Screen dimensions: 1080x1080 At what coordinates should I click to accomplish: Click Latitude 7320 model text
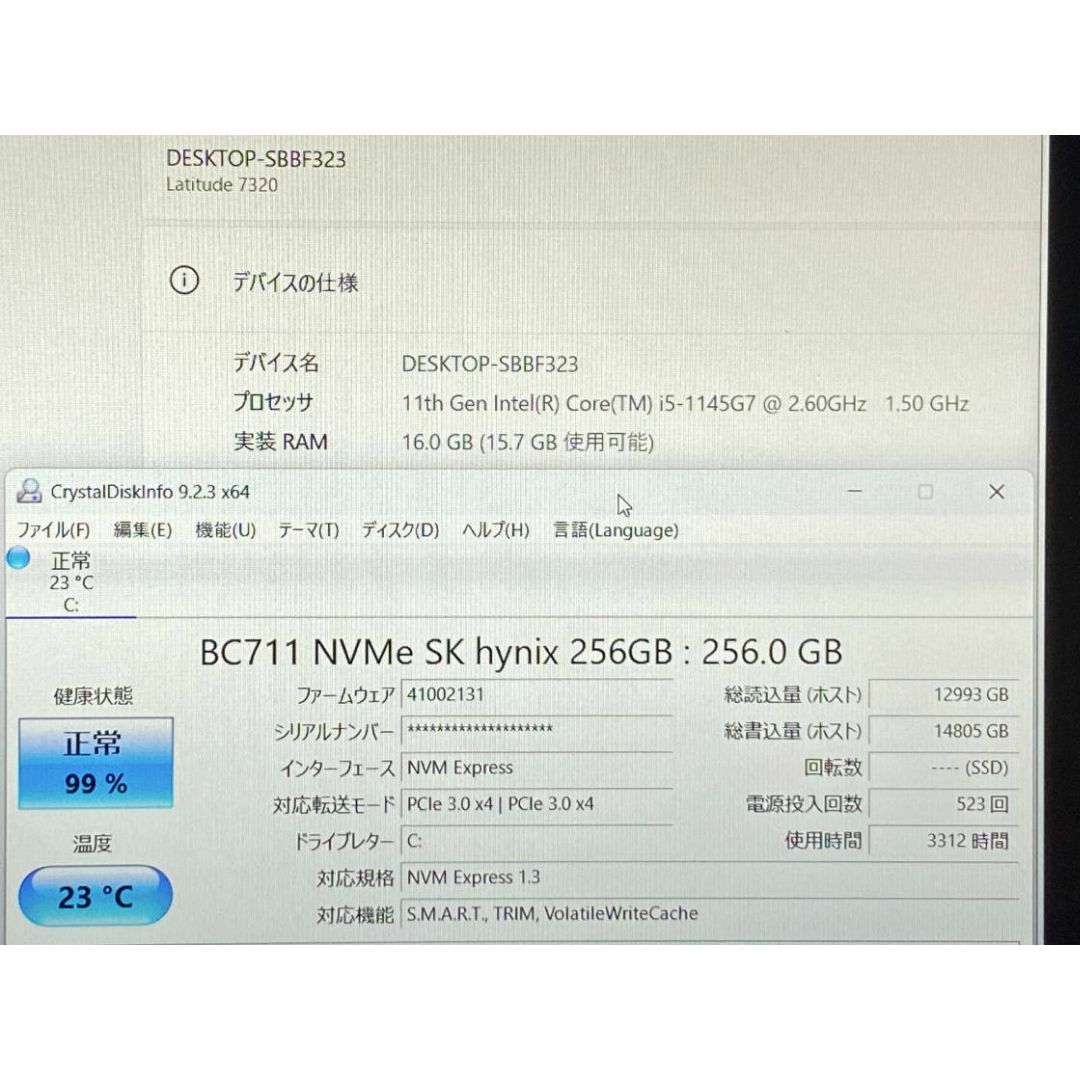[222, 185]
